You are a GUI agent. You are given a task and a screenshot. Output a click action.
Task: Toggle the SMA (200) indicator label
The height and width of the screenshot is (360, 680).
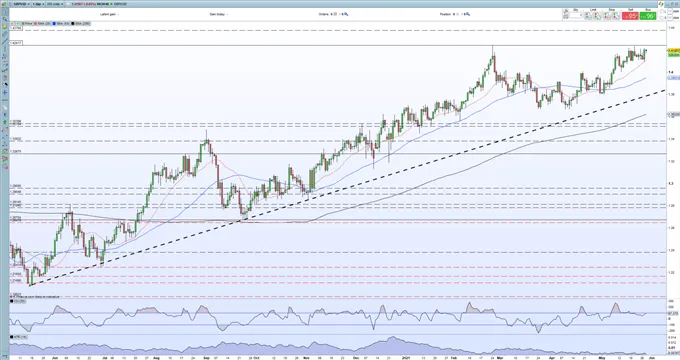tap(82, 23)
